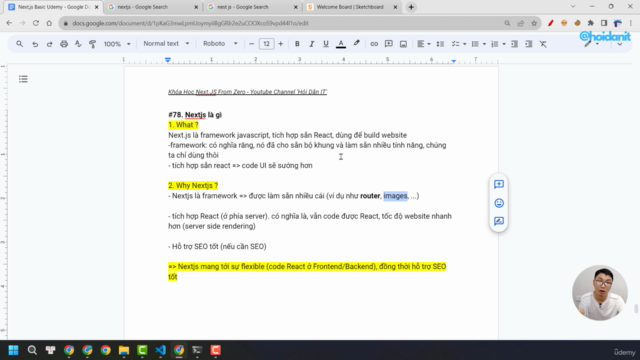Switch to nextjs Google Search tab

click(x=152, y=7)
